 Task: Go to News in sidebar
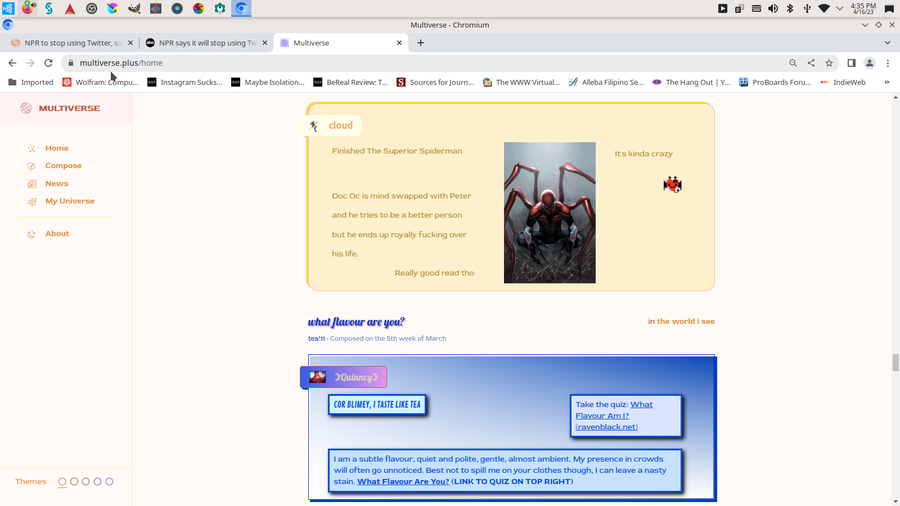pyautogui.click(x=56, y=183)
